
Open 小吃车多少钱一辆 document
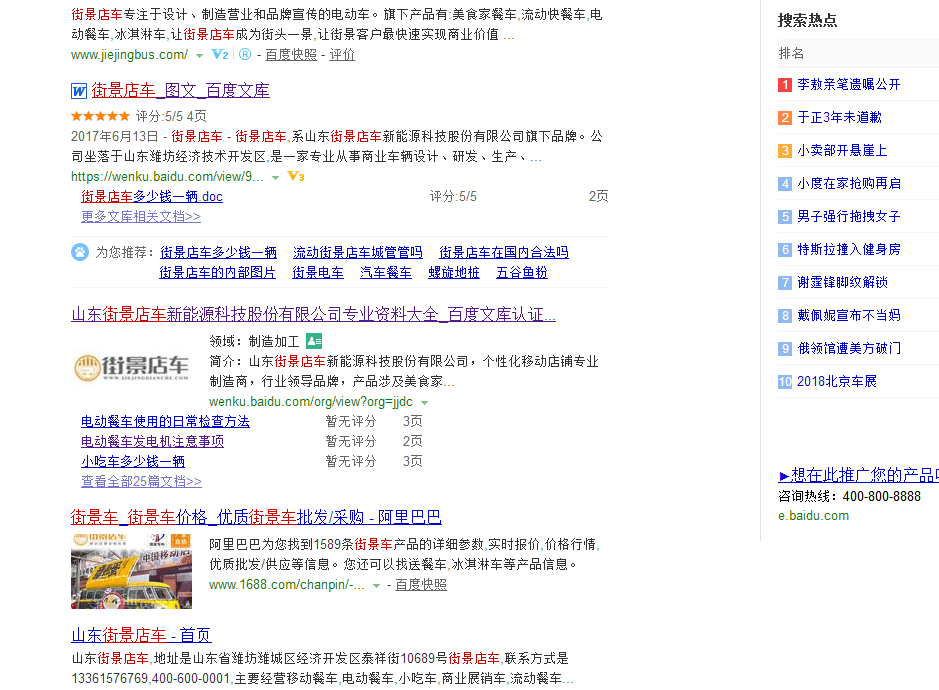133,461
